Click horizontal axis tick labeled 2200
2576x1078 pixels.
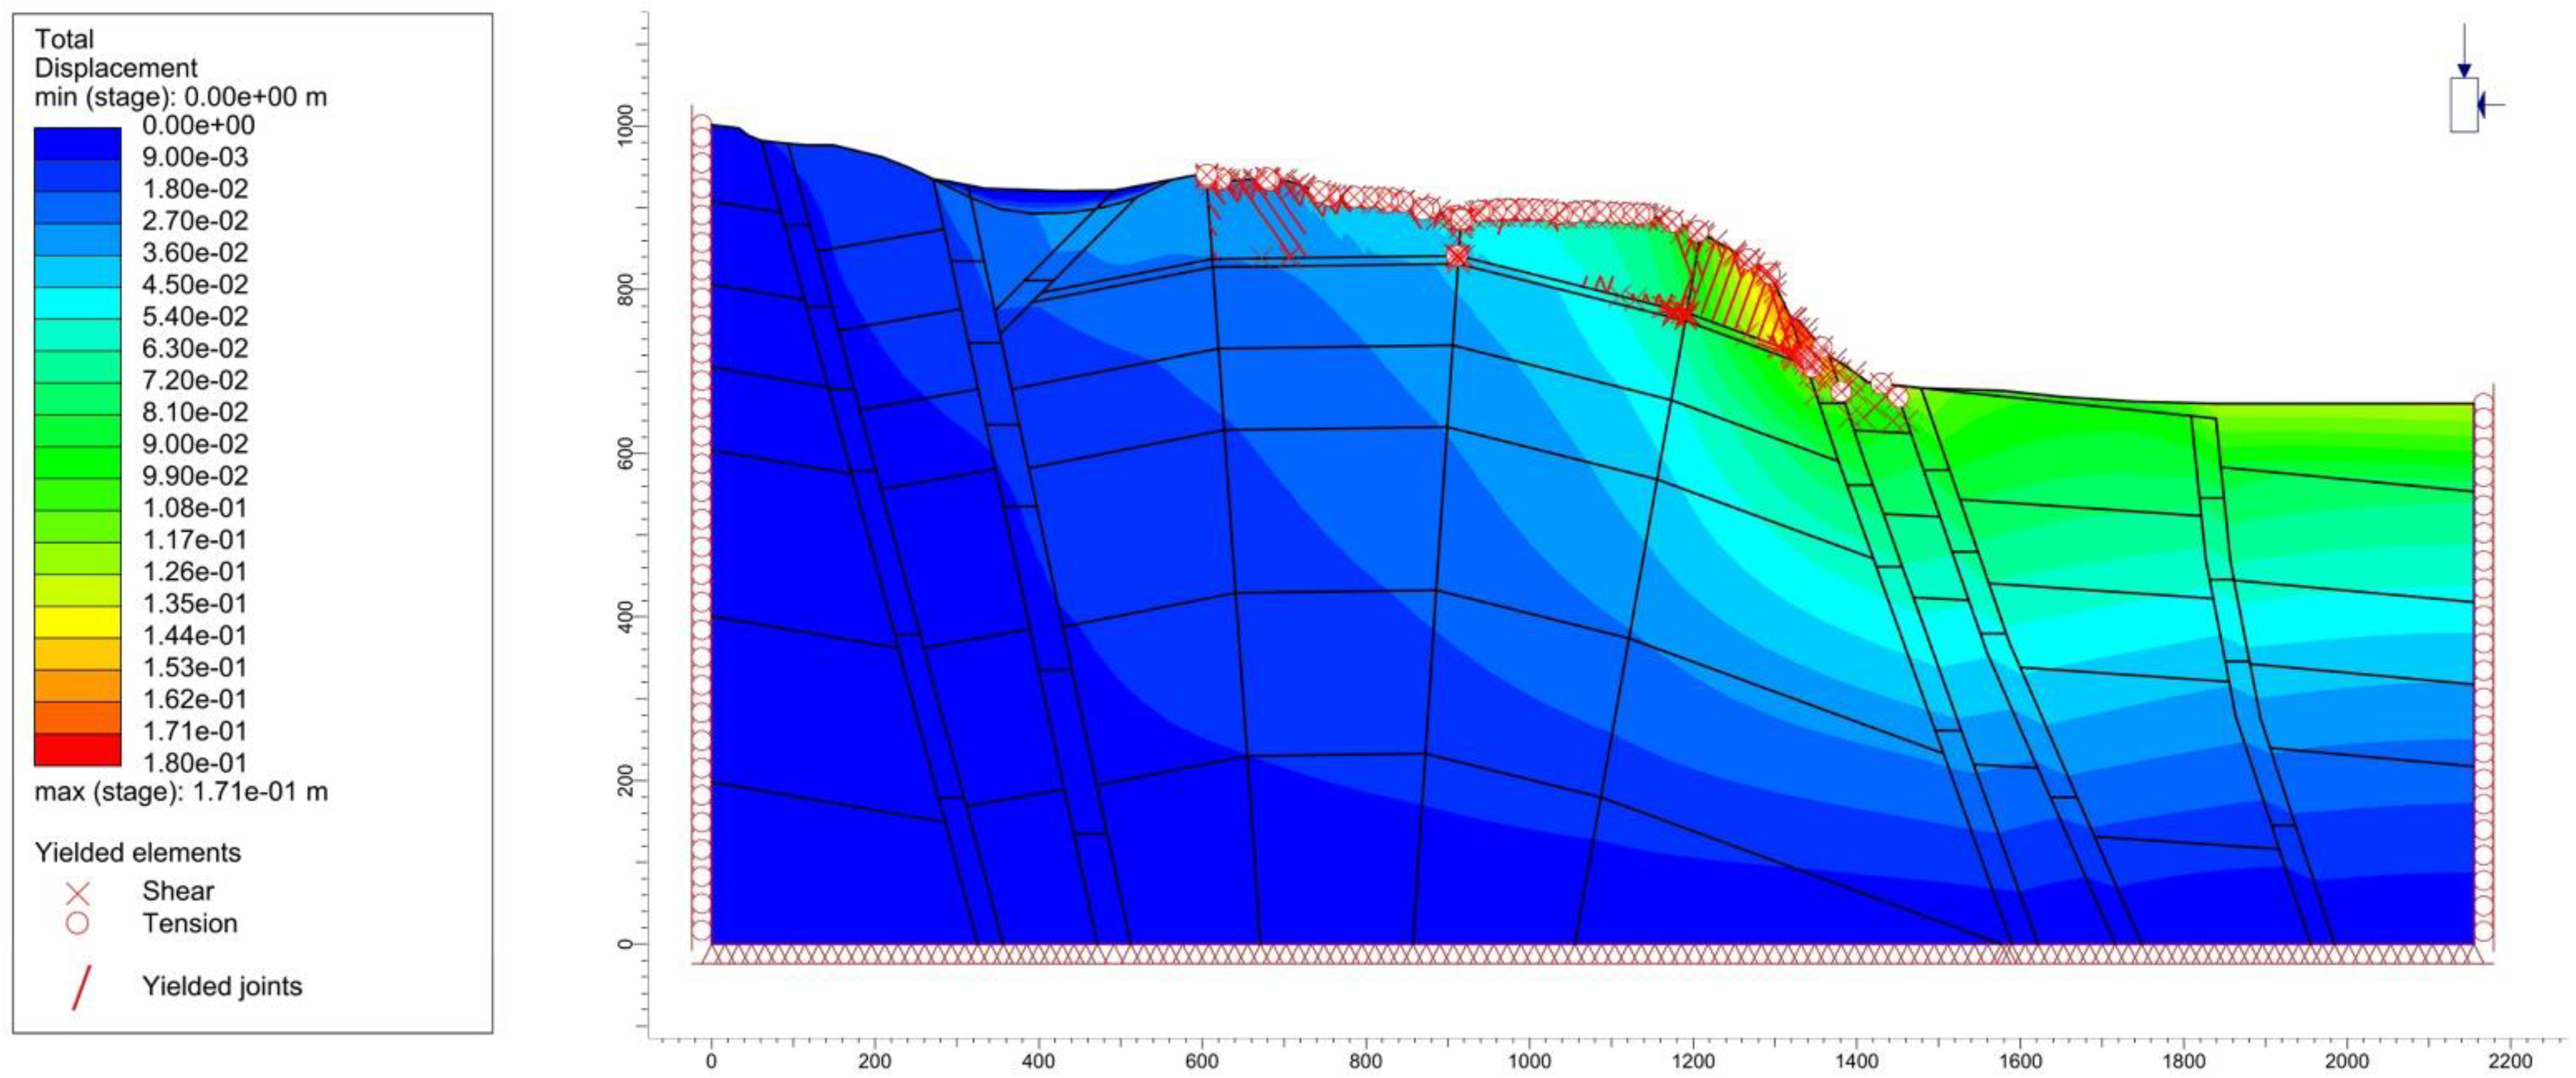[x=2510, y=1061]
